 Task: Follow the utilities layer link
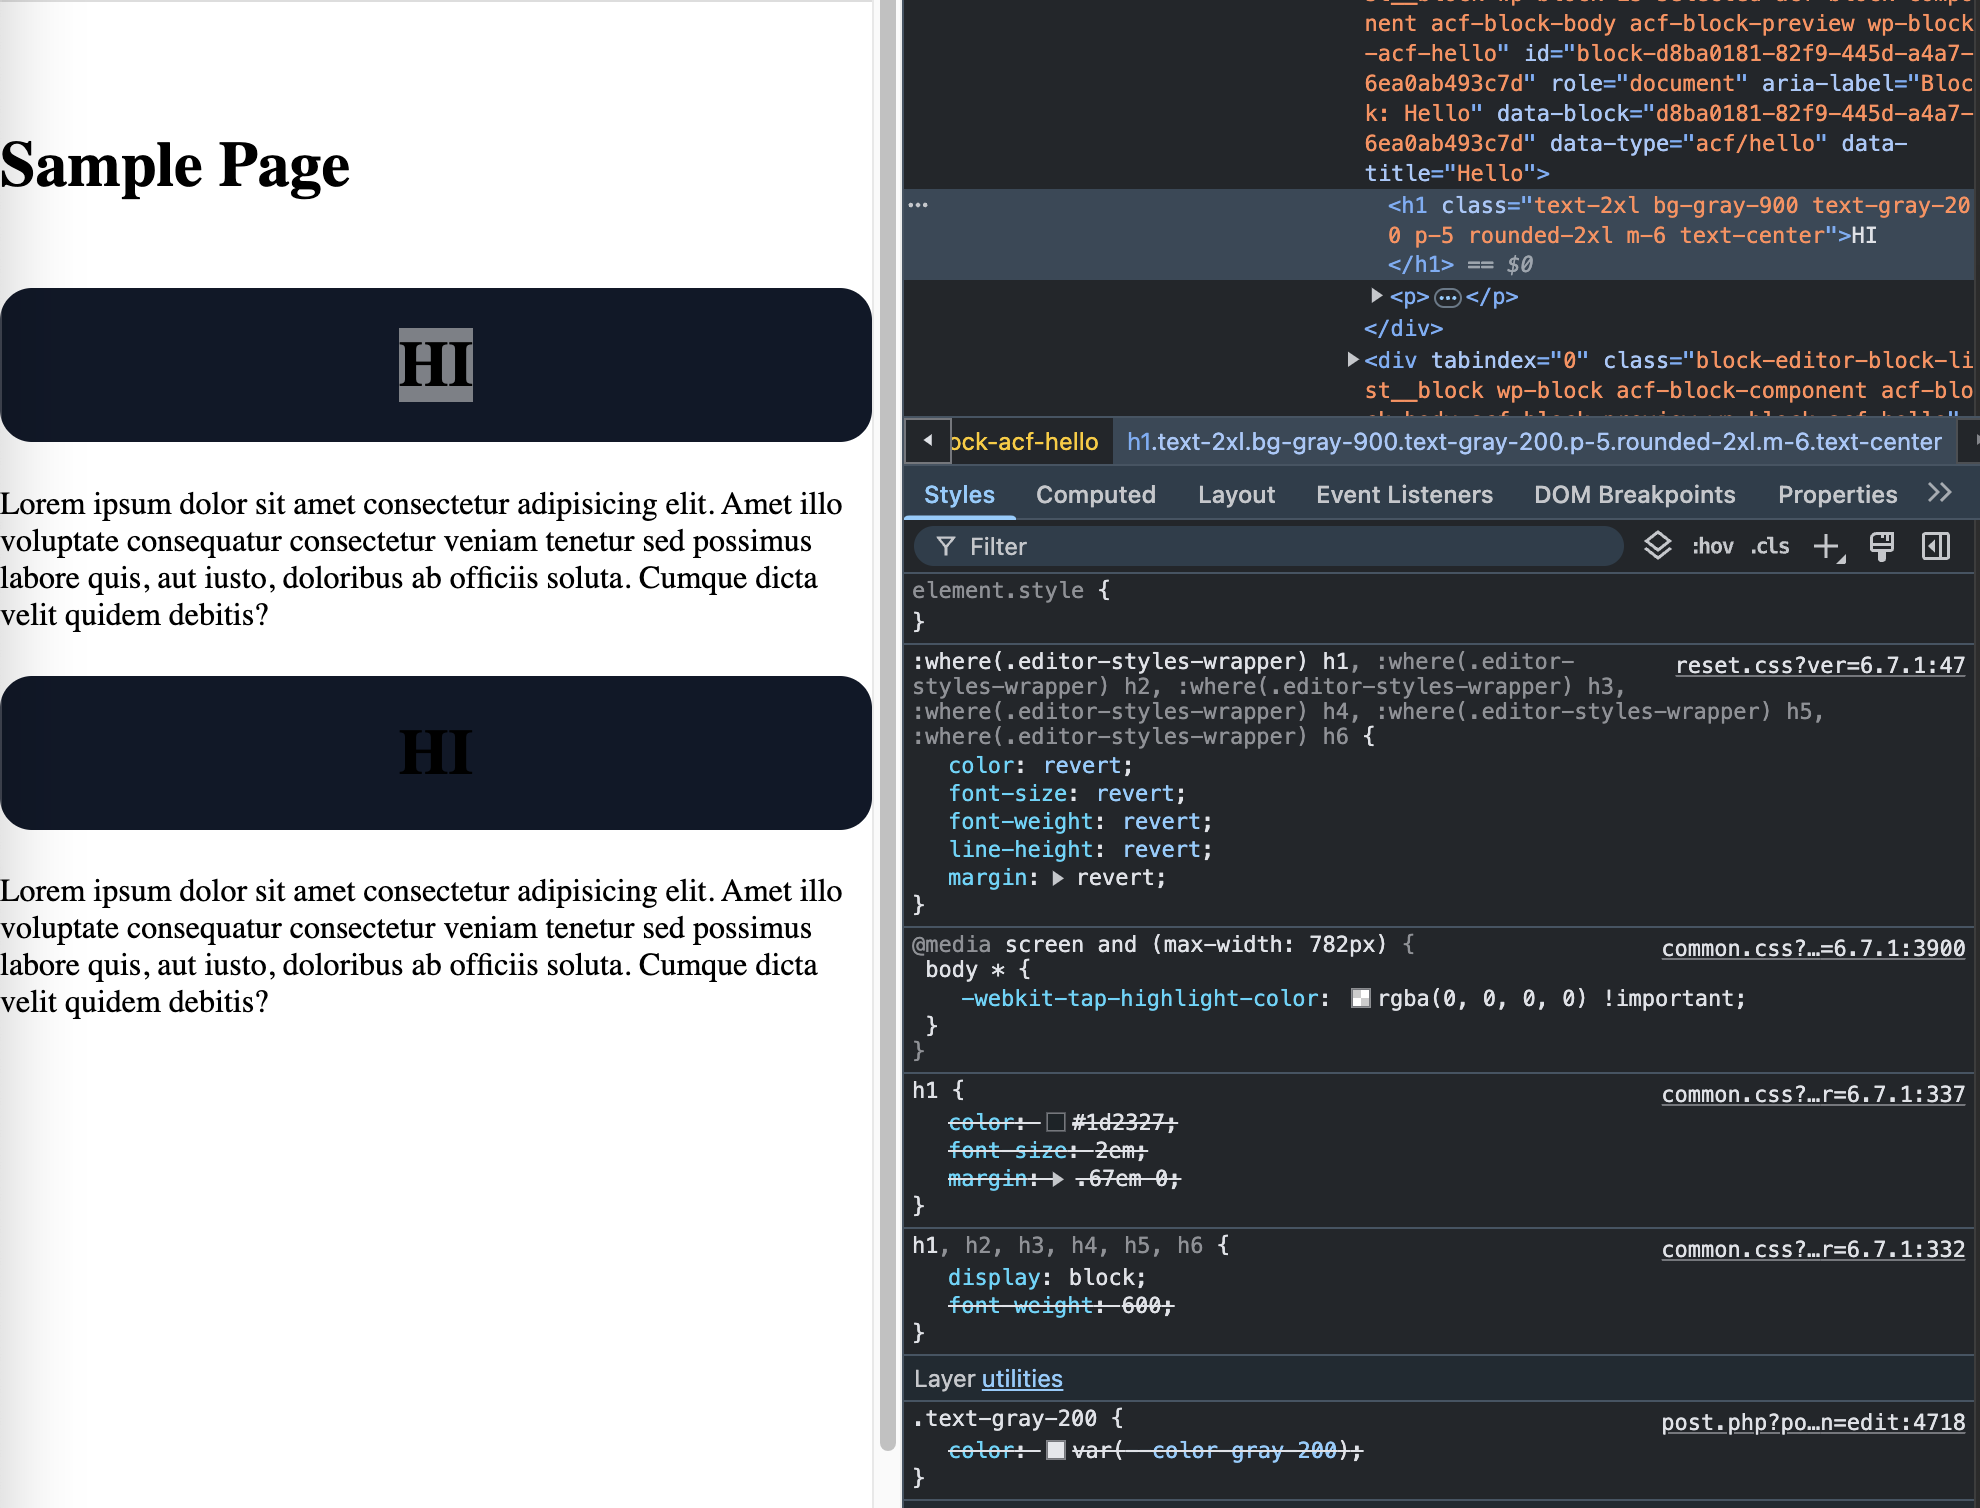click(x=1022, y=1379)
